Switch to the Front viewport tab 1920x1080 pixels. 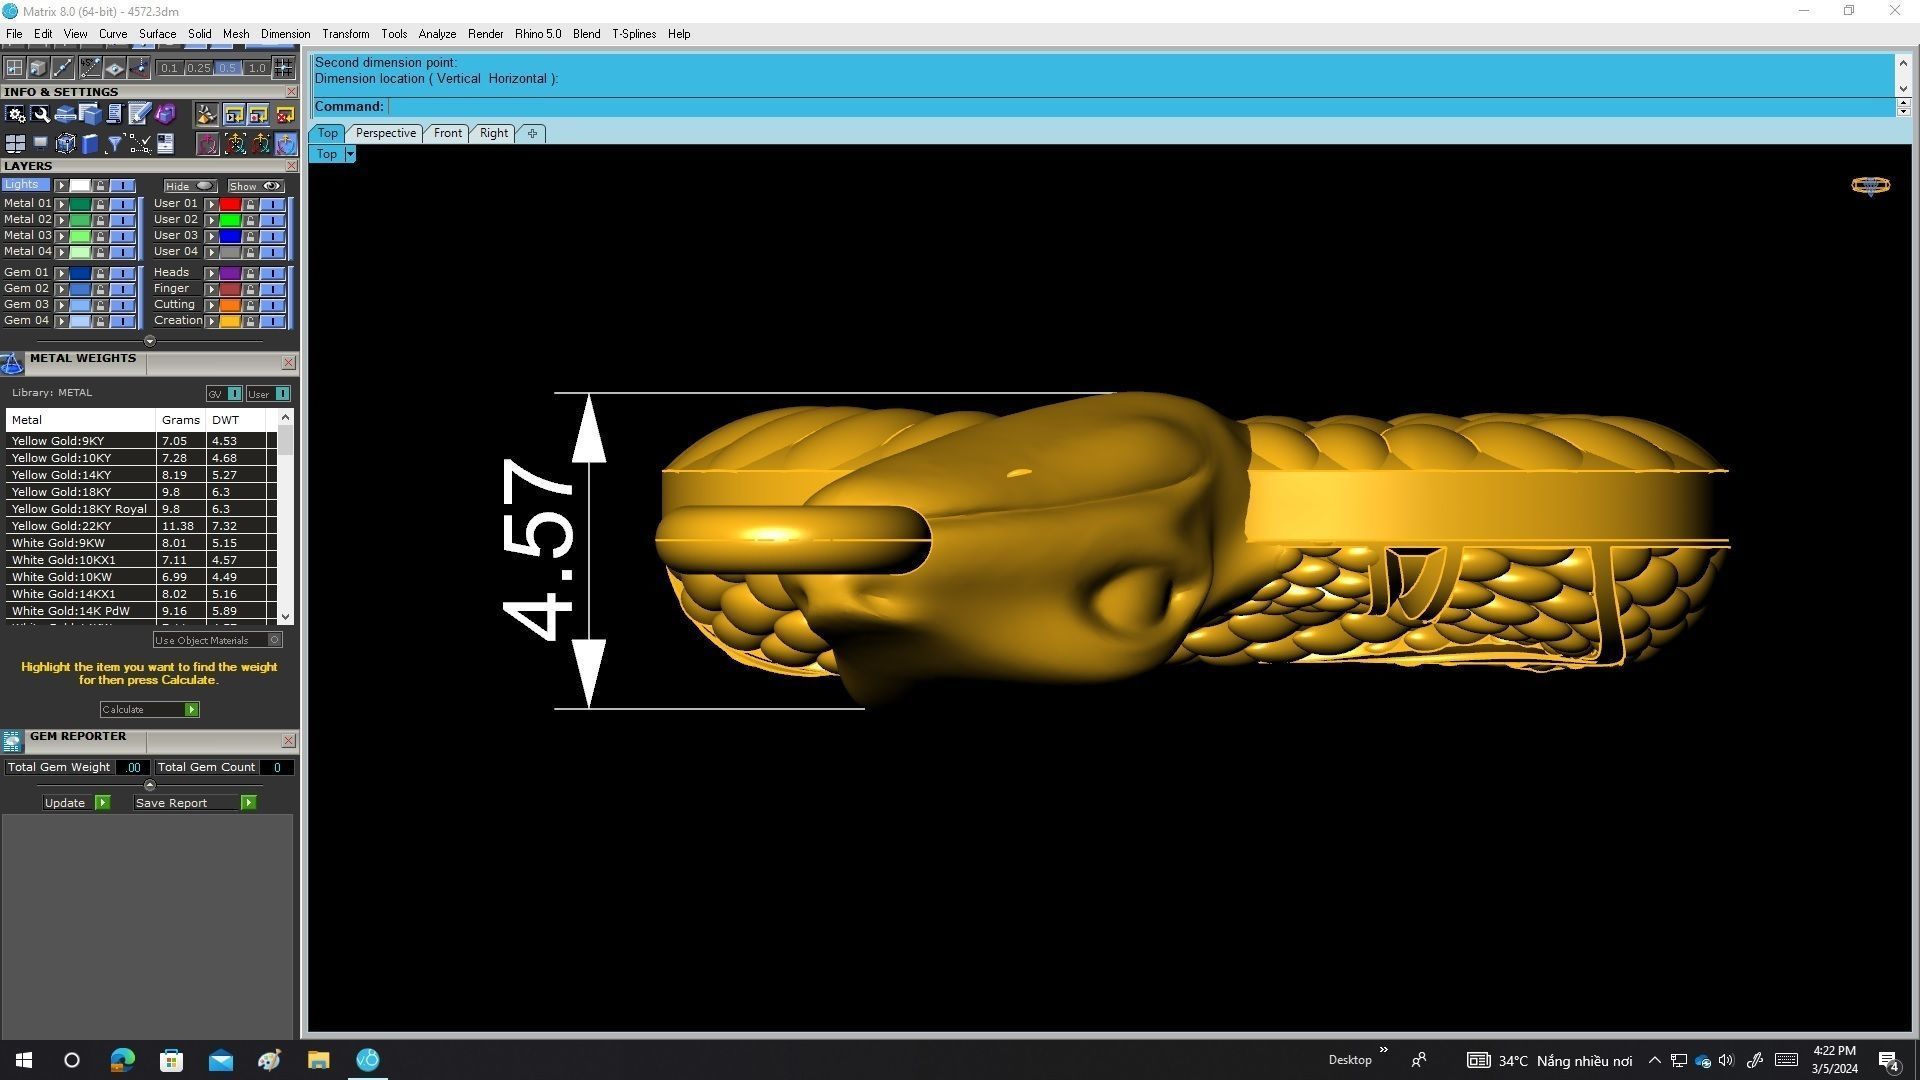pos(447,133)
